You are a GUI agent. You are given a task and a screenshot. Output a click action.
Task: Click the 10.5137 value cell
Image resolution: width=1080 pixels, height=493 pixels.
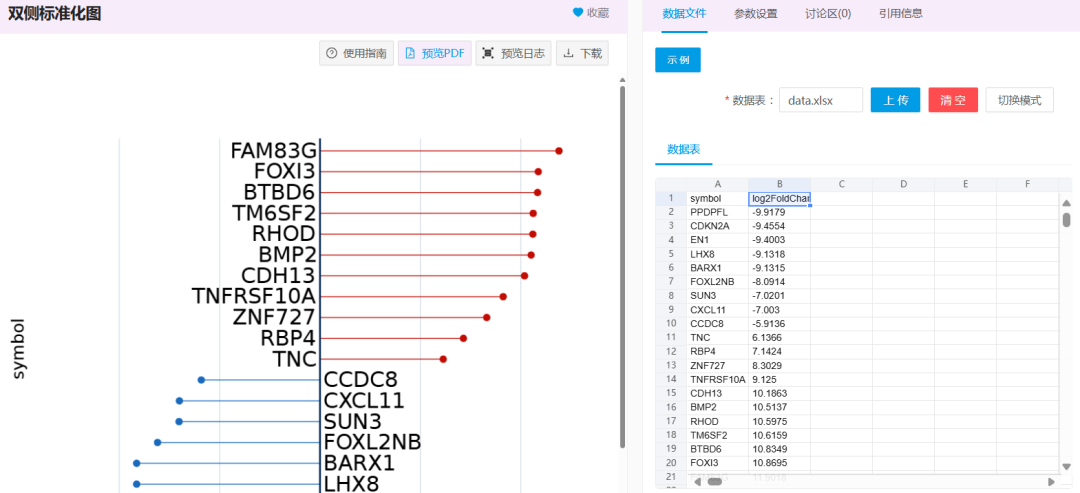[779, 407]
